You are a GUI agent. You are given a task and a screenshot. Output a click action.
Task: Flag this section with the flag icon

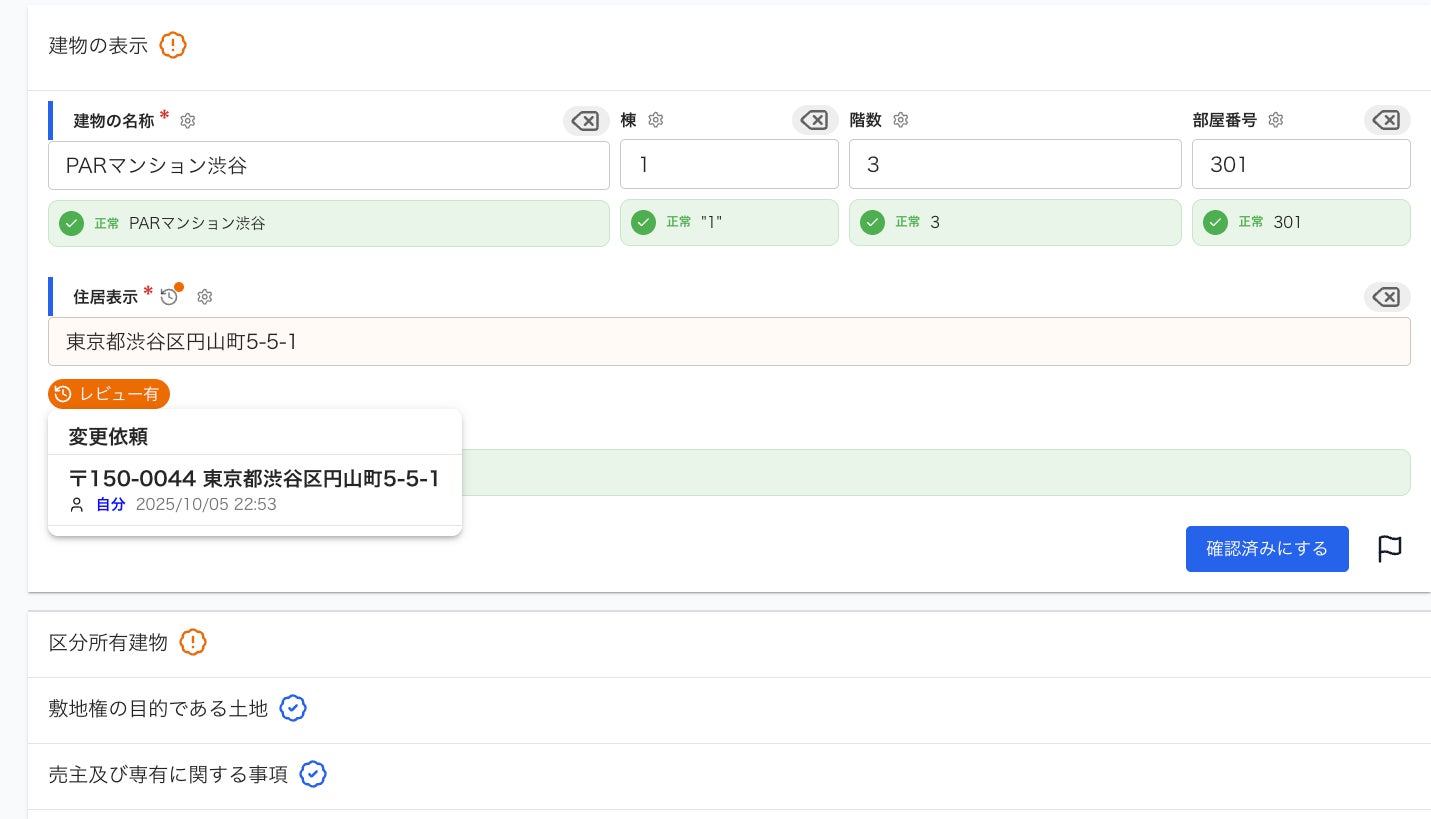click(1389, 549)
